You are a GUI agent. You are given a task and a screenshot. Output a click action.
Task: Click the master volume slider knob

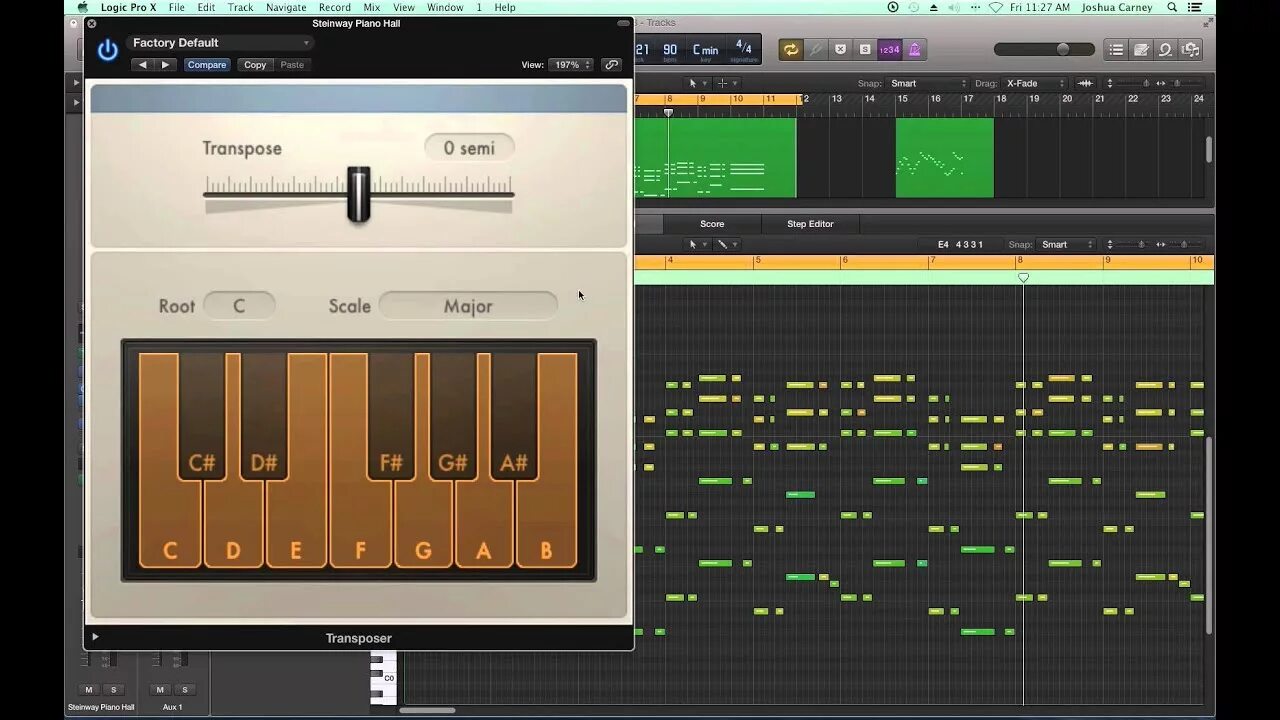point(1063,49)
